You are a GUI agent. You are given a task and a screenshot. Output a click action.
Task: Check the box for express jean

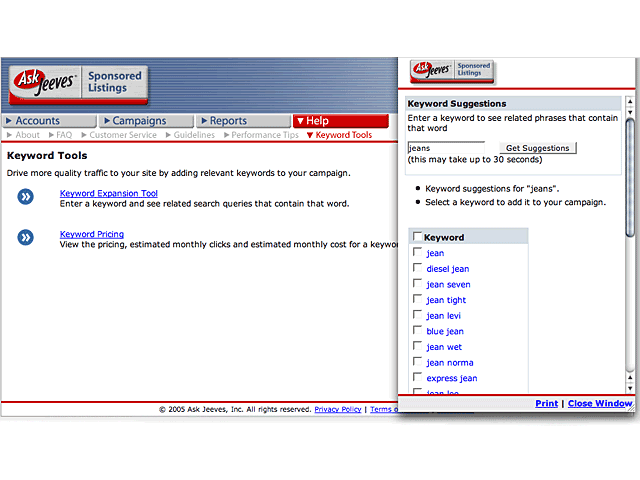coord(417,377)
